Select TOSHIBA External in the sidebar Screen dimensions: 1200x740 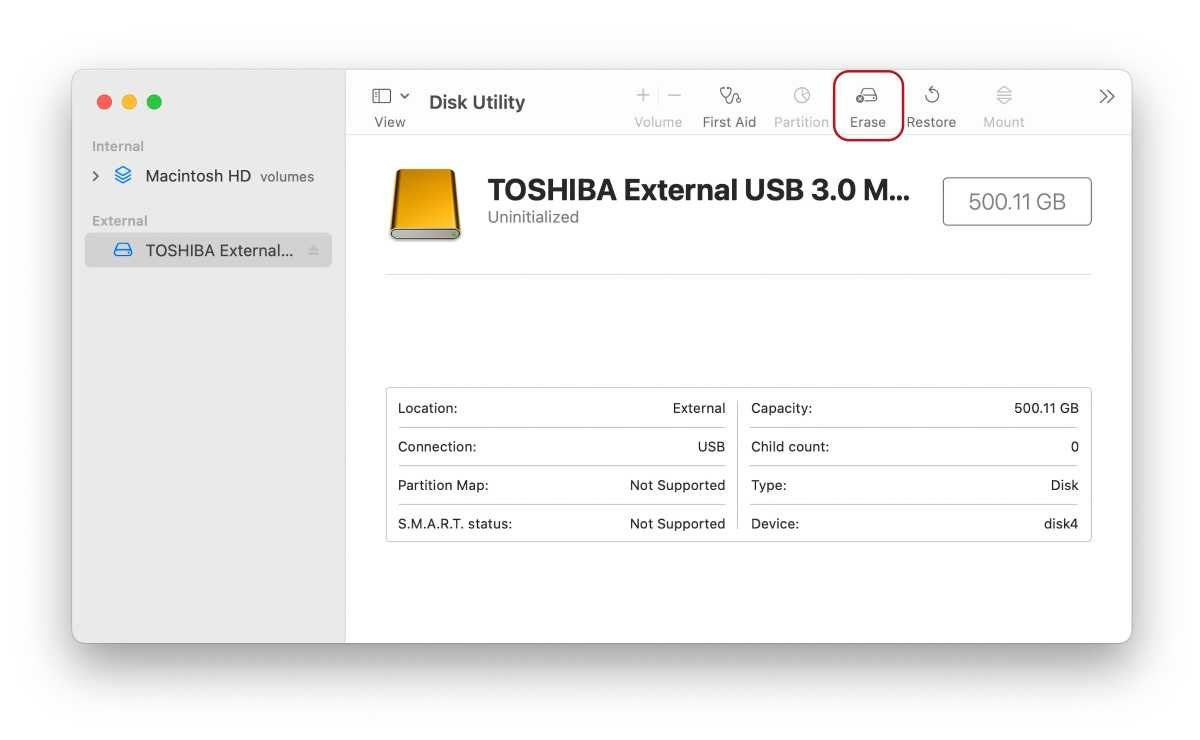tap(219, 251)
